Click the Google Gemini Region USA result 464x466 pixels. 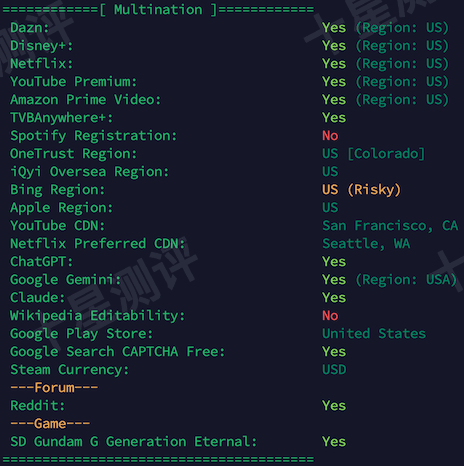pos(389,280)
